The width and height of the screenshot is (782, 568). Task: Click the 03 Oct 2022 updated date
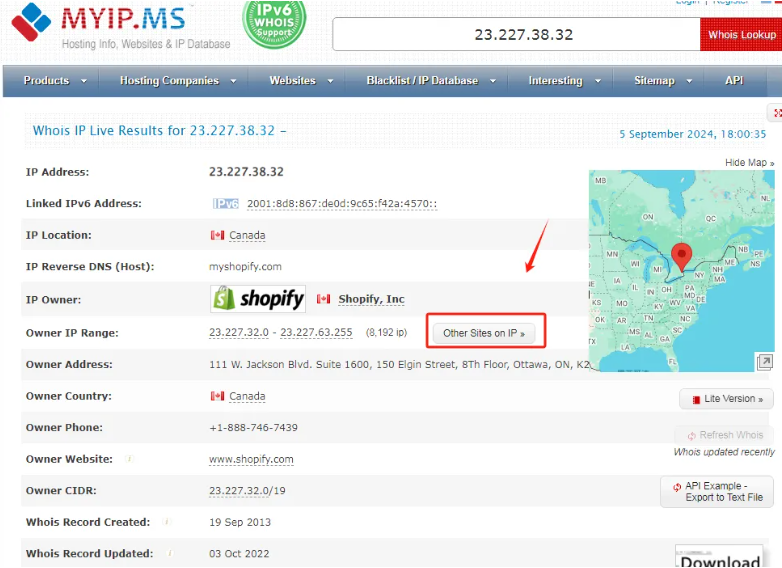(x=239, y=554)
